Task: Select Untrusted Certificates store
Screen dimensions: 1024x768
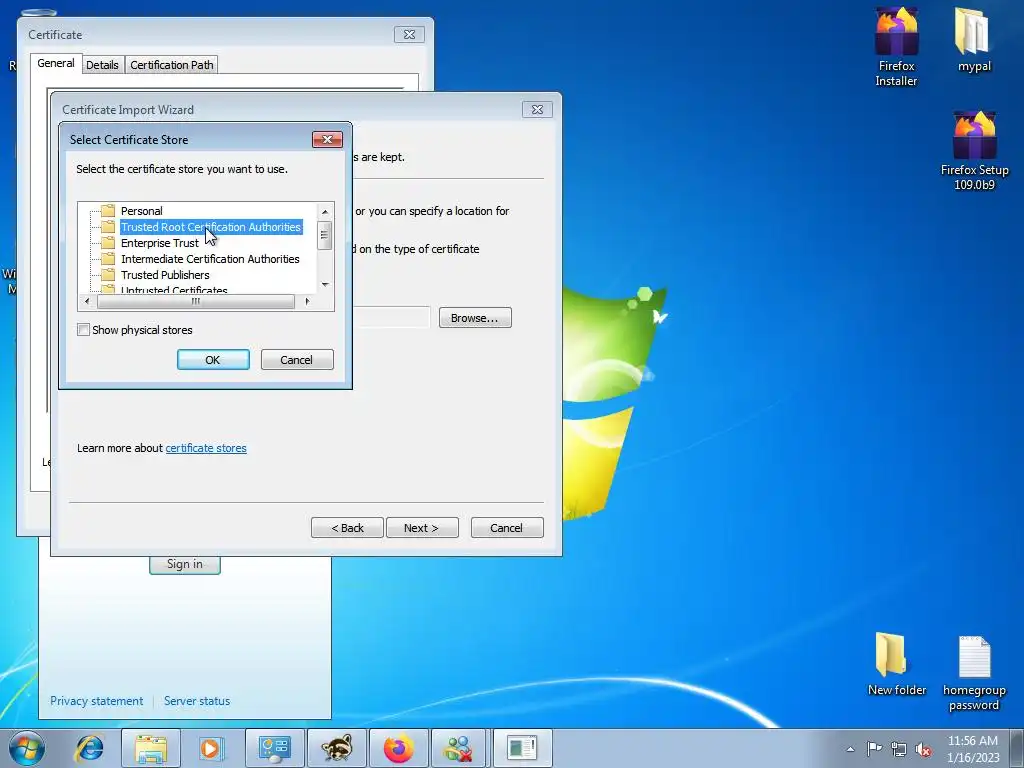Action: [x=174, y=289]
